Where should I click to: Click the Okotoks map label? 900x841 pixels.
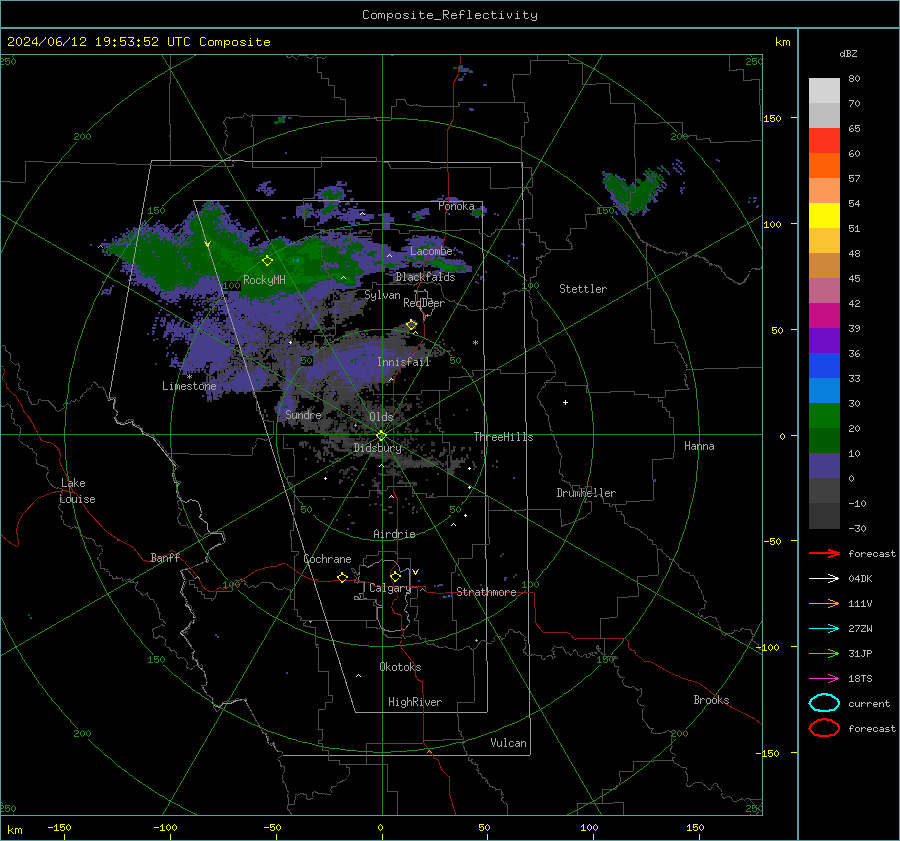click(400, 667)
